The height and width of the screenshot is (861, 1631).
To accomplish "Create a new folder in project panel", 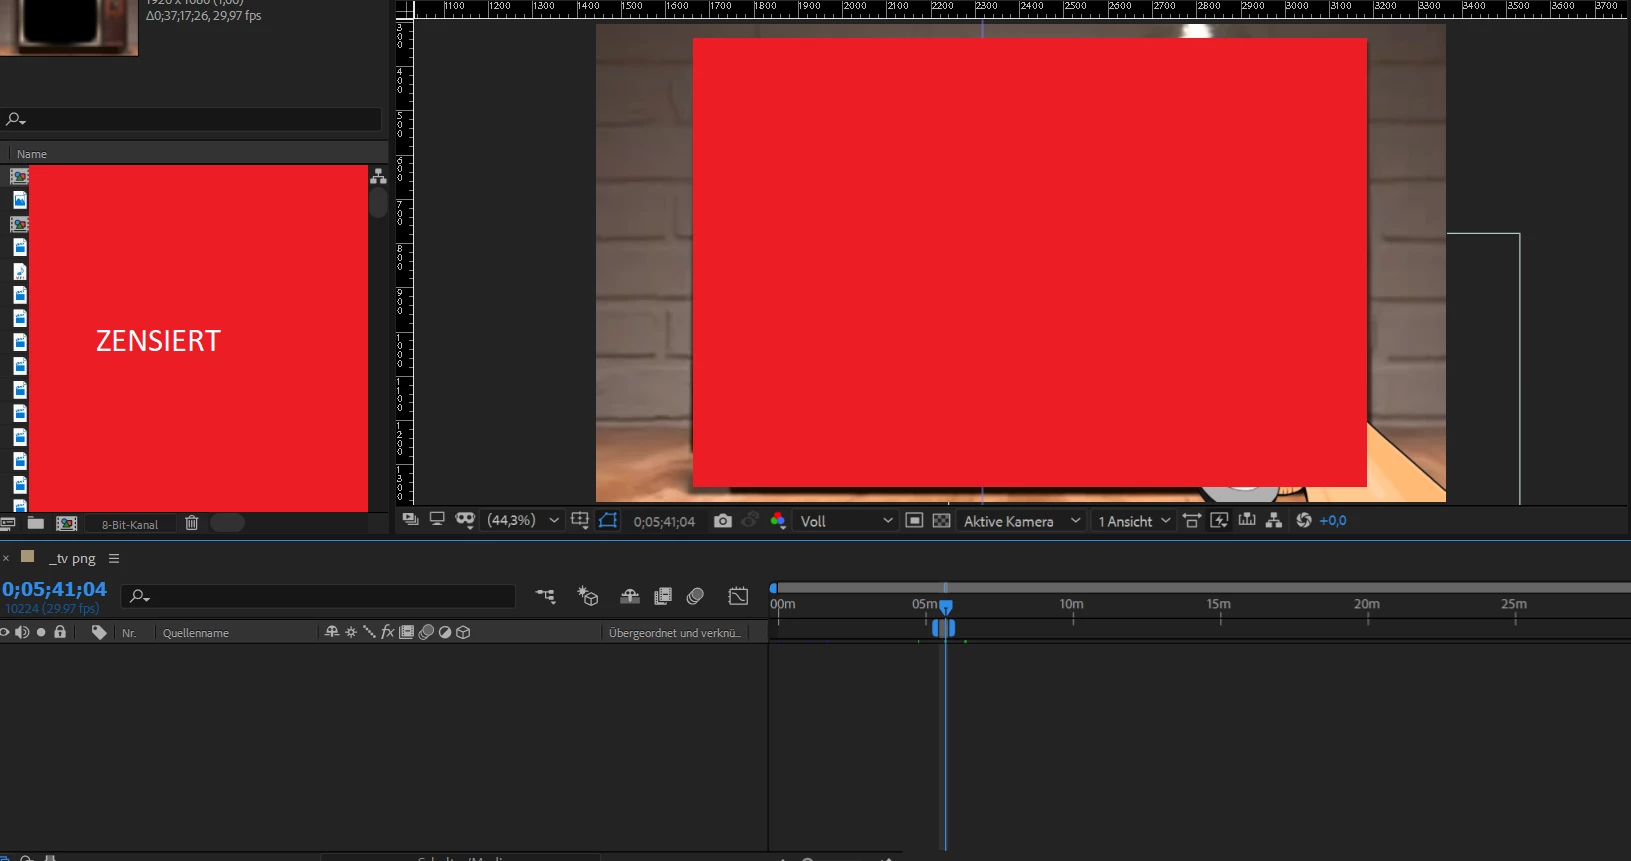I will click(x=36, y=523).
